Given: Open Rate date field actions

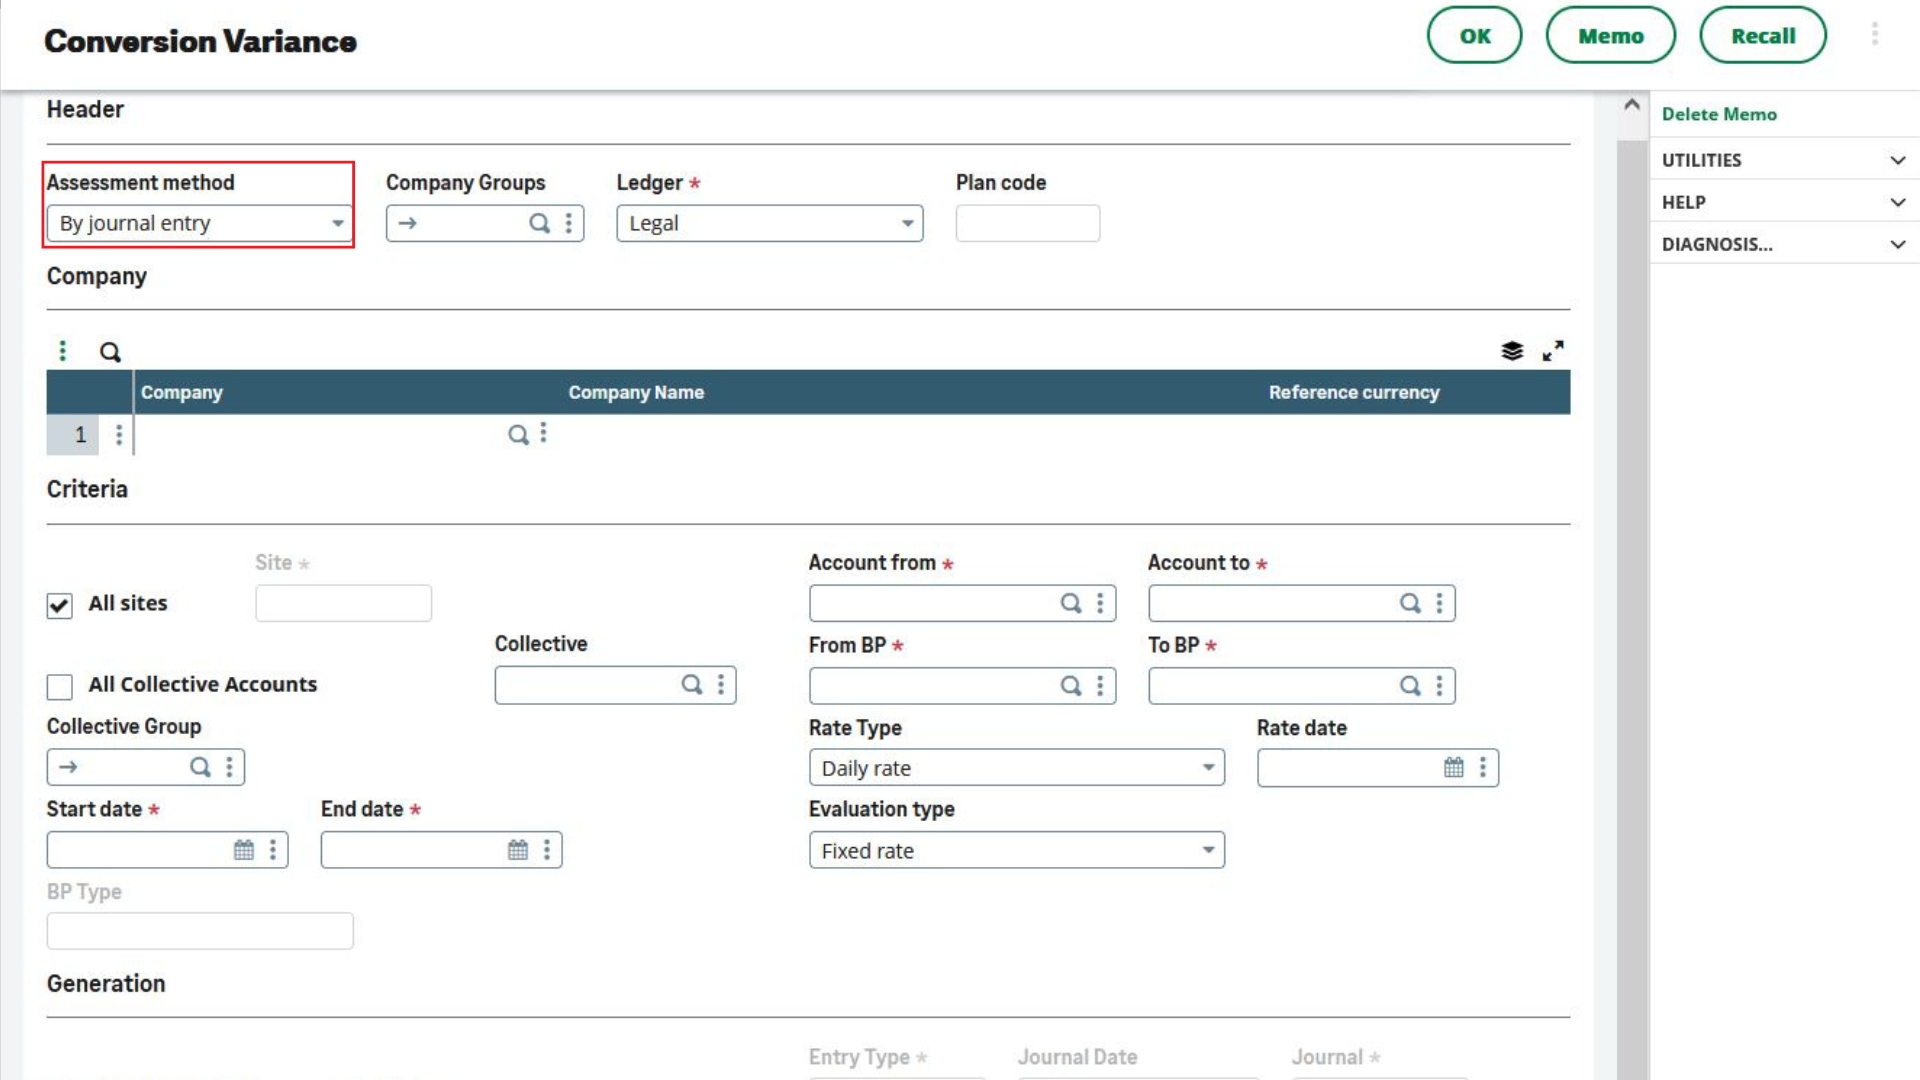Looking at the screenshot, I should point(1483,767).
